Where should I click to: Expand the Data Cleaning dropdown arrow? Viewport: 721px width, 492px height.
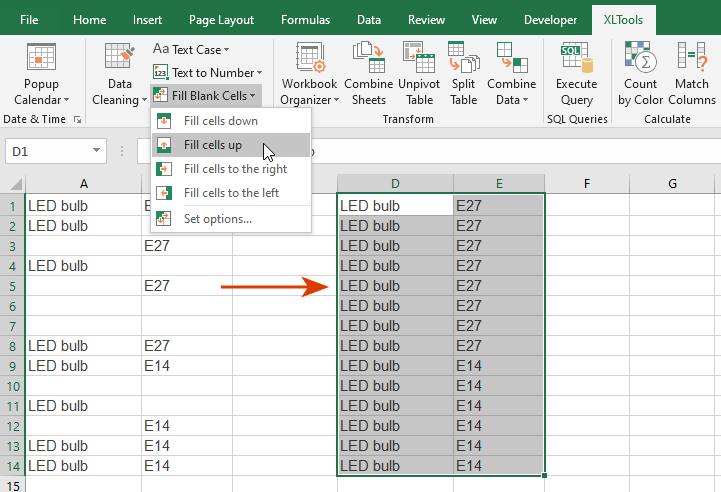tap(144, 100)
